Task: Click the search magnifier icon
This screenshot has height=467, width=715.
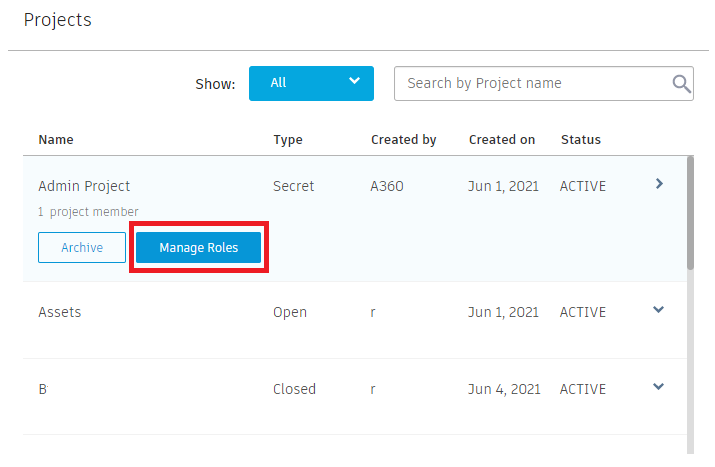Action: coord(681,84)
